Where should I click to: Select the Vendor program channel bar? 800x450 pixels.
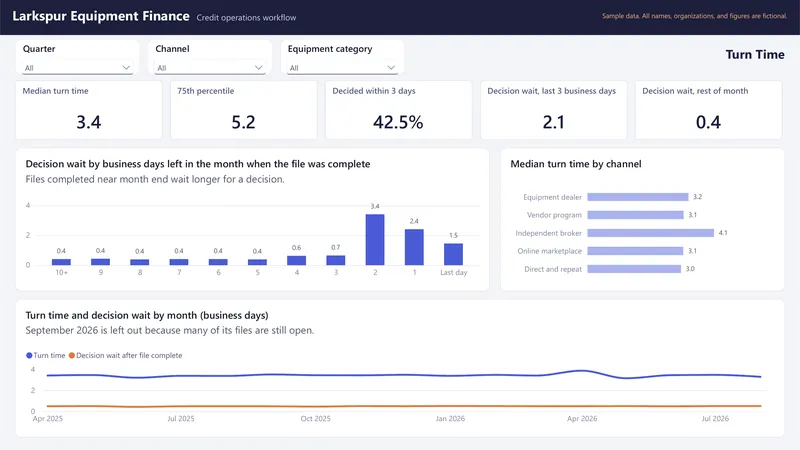pyautogui.click(x=635, y=215)
